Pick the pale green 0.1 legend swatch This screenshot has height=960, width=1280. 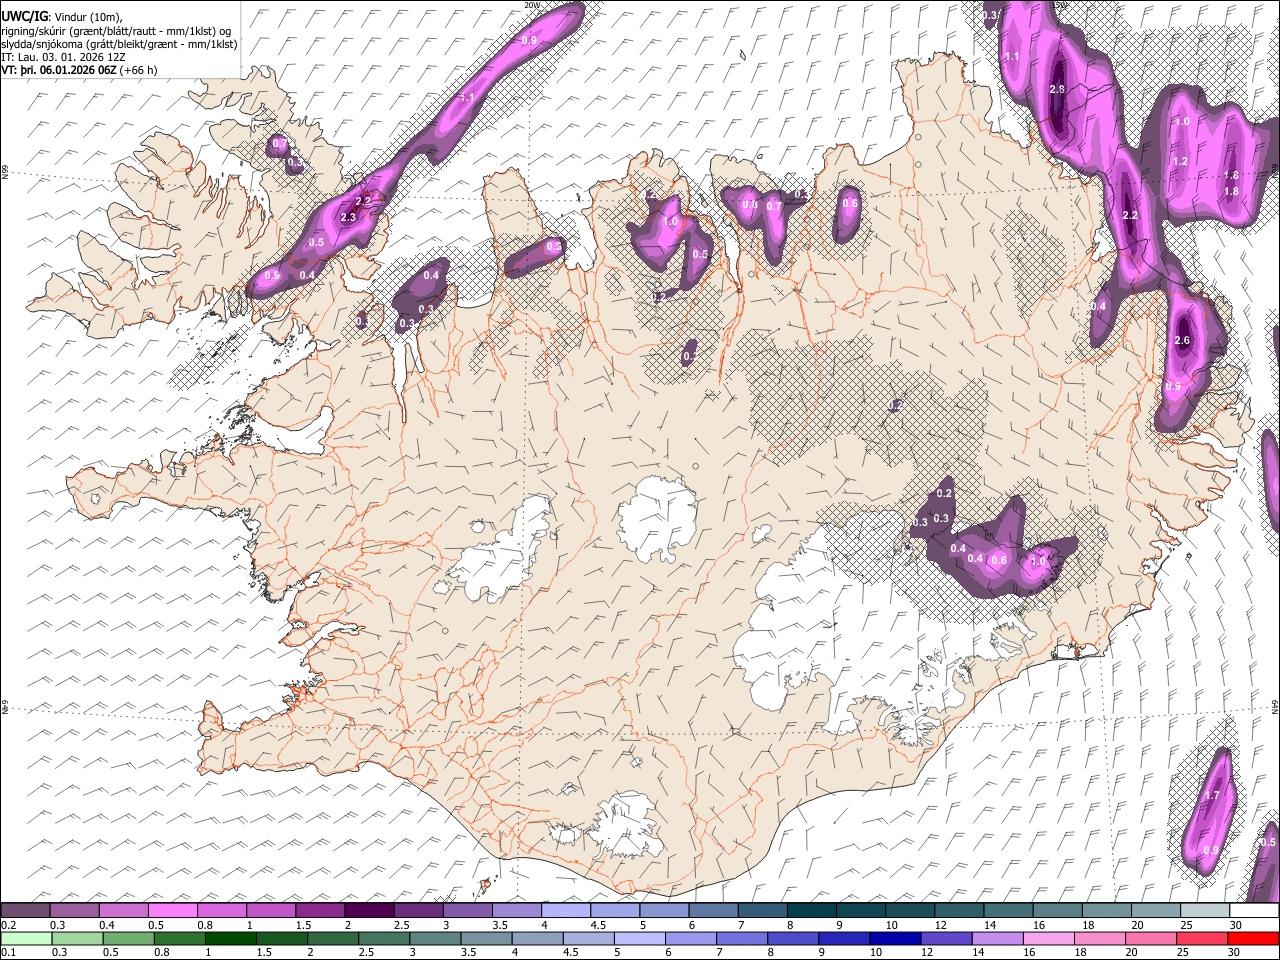point(25,938)
